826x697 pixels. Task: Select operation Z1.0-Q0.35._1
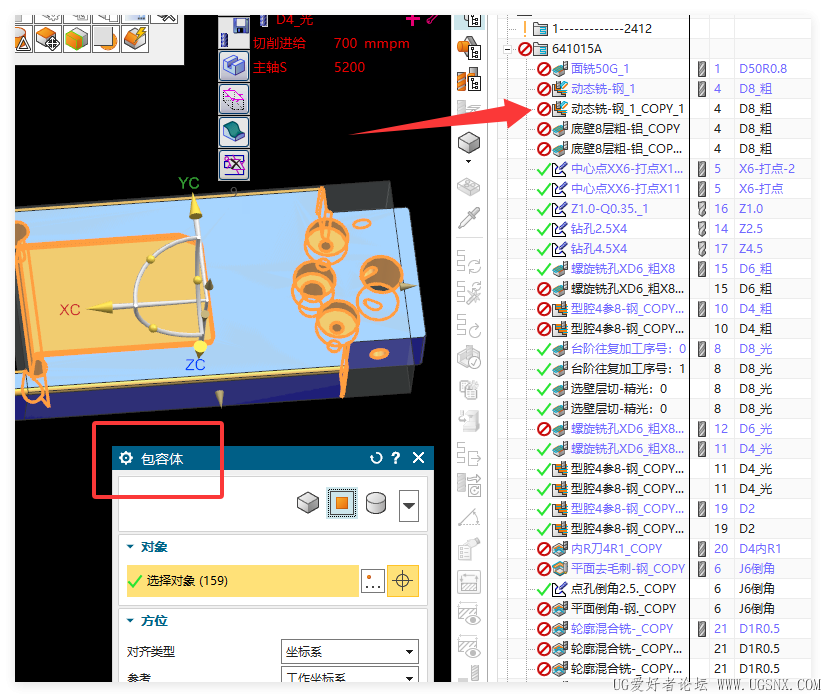click(x=609, y=209)
